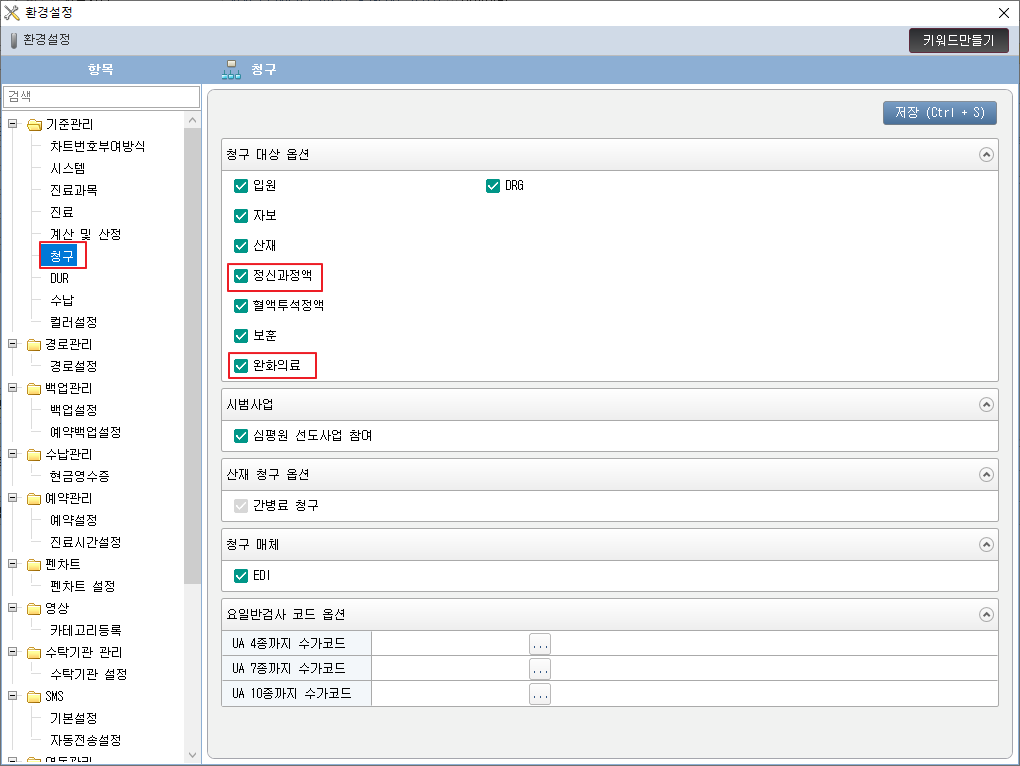Click the 수납관리 folder icon
Screen dimensions: 1020x766
(x=34, y=455)
